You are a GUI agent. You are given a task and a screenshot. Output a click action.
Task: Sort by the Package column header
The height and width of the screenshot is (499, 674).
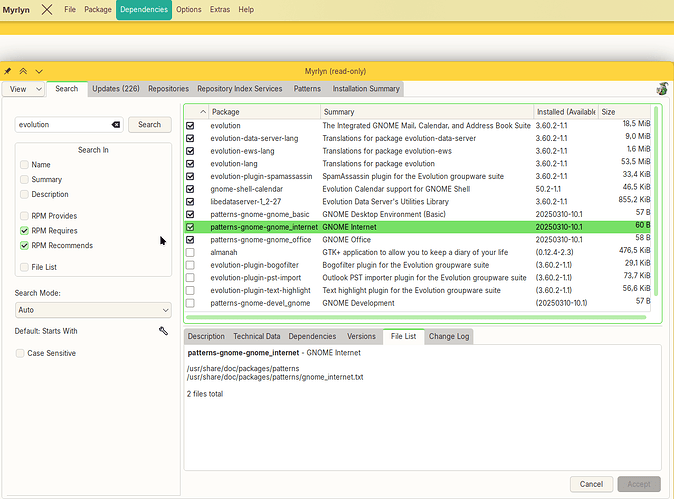[264, 112]
